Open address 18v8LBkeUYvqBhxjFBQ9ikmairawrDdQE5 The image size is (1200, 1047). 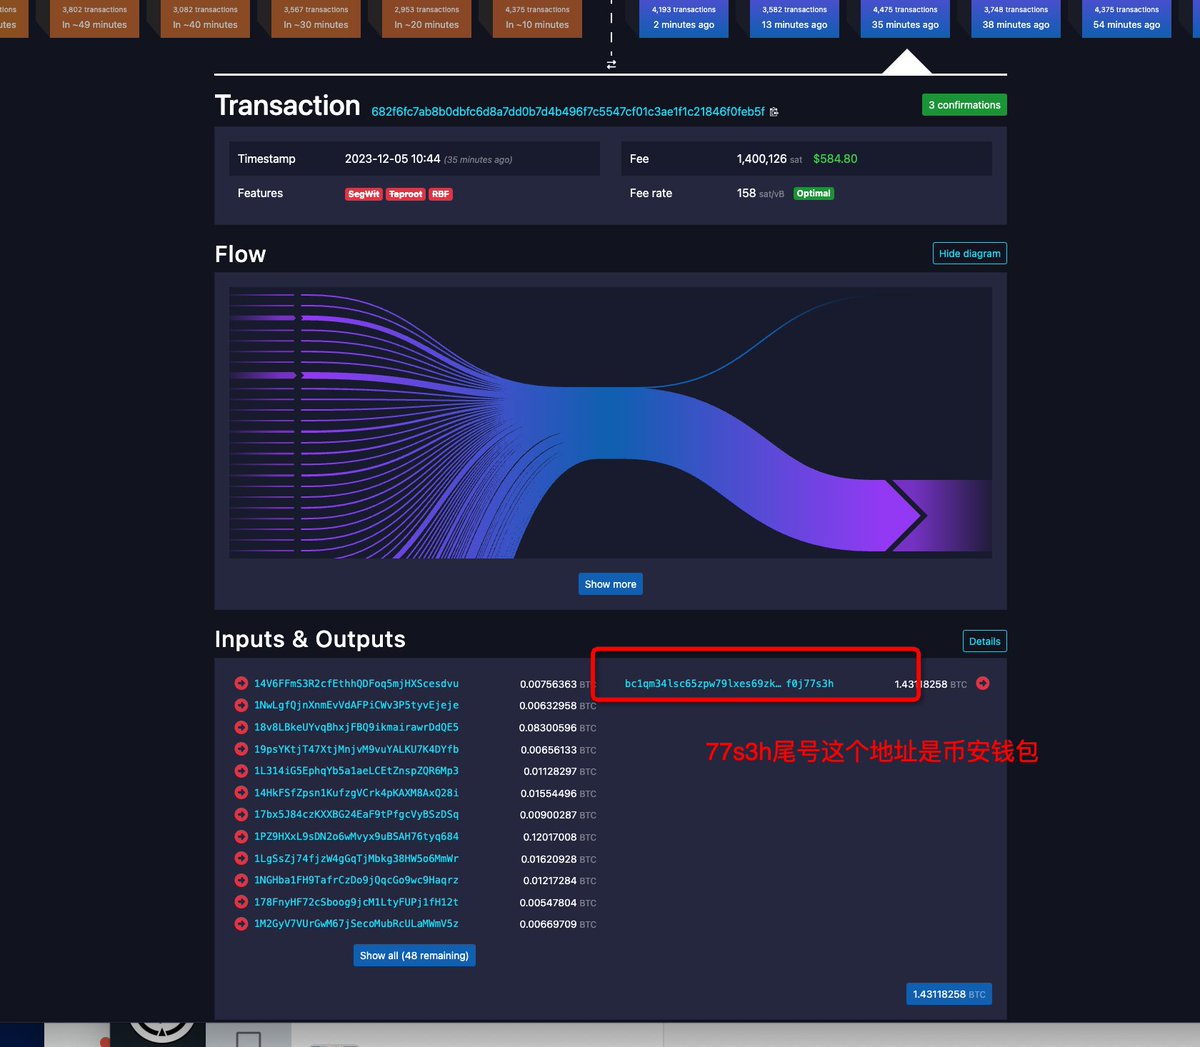356,728
